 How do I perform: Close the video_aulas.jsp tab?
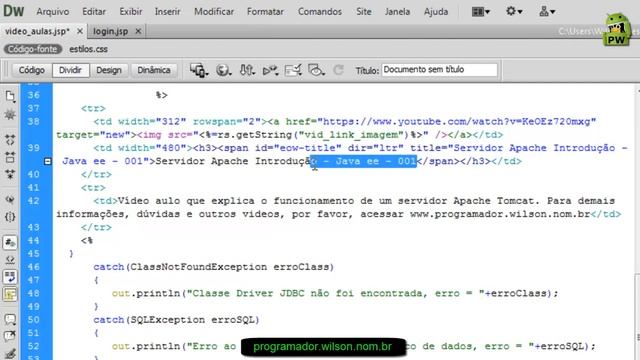coord(80,31)
